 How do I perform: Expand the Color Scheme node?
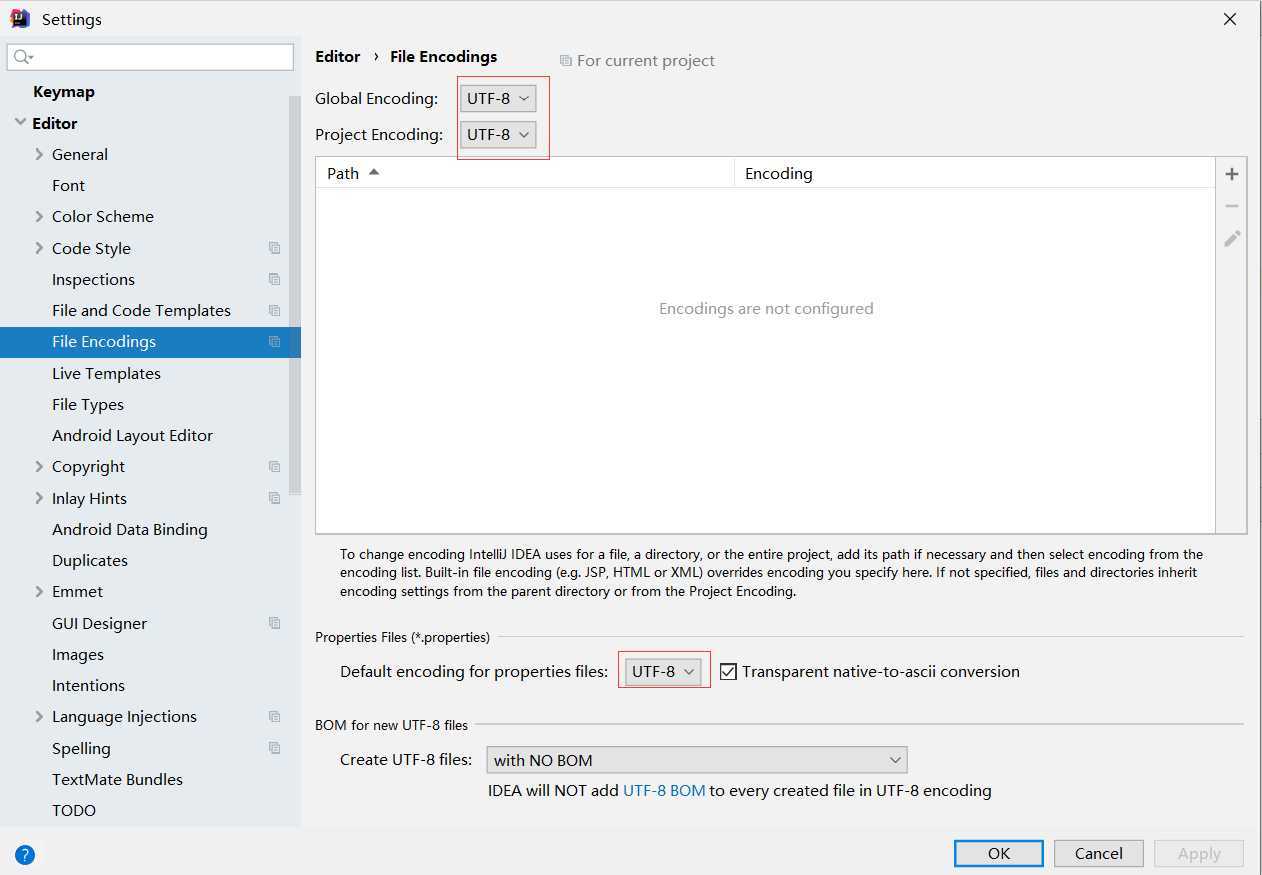[39, 216]
